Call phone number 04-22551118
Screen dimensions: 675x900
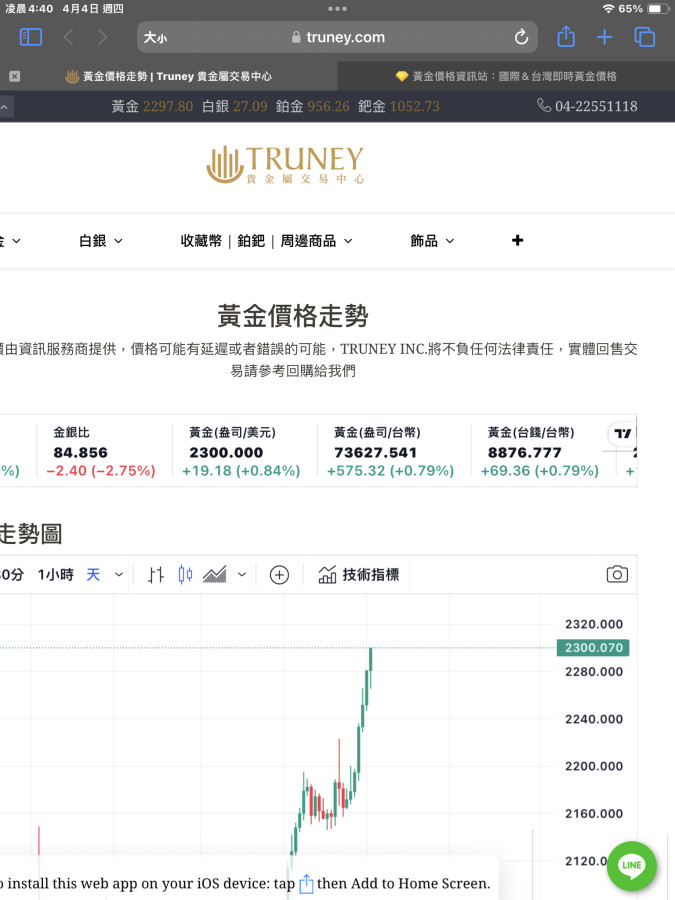pyautogui.click(x=587, y=106)
